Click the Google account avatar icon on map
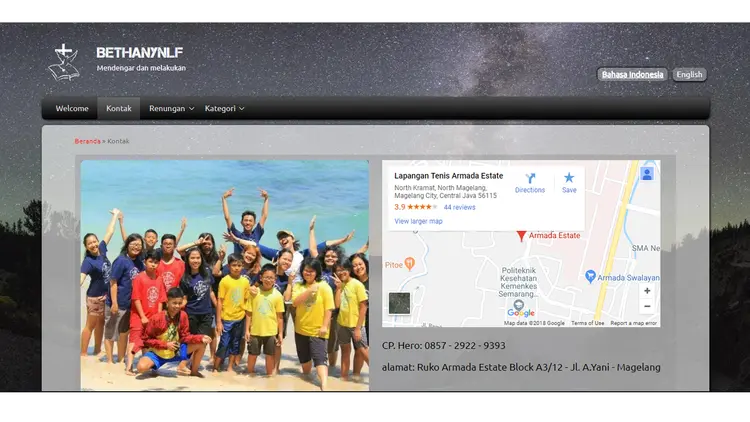This screenshot has width=750, height=422. (x=647, y=174)
